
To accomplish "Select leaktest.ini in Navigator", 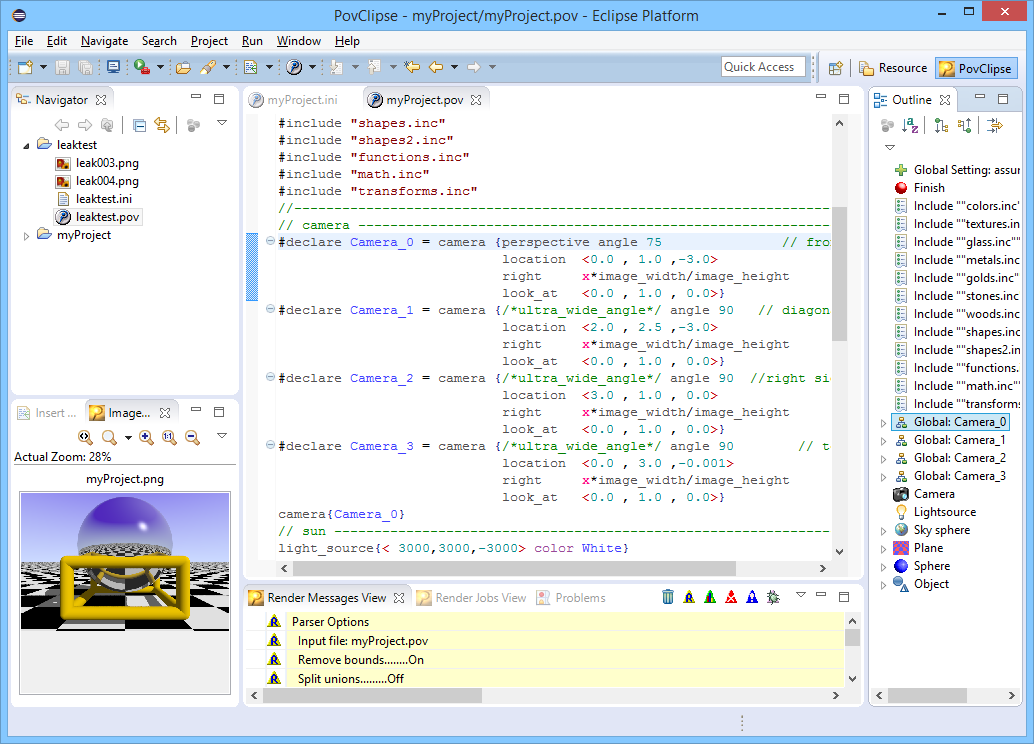I will (104, 199).
